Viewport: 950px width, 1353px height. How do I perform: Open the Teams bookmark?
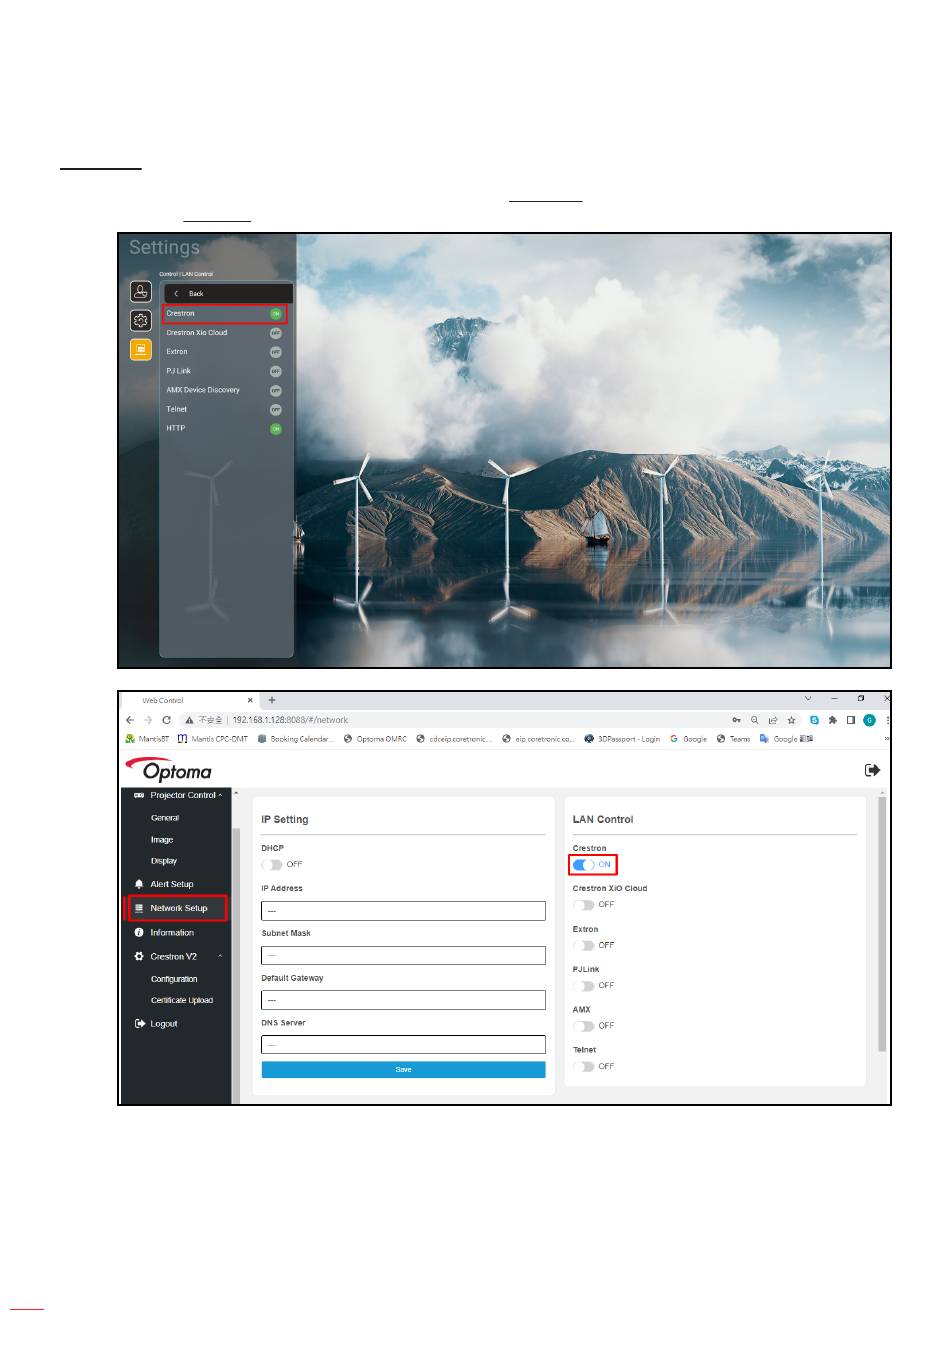[733, 739]
